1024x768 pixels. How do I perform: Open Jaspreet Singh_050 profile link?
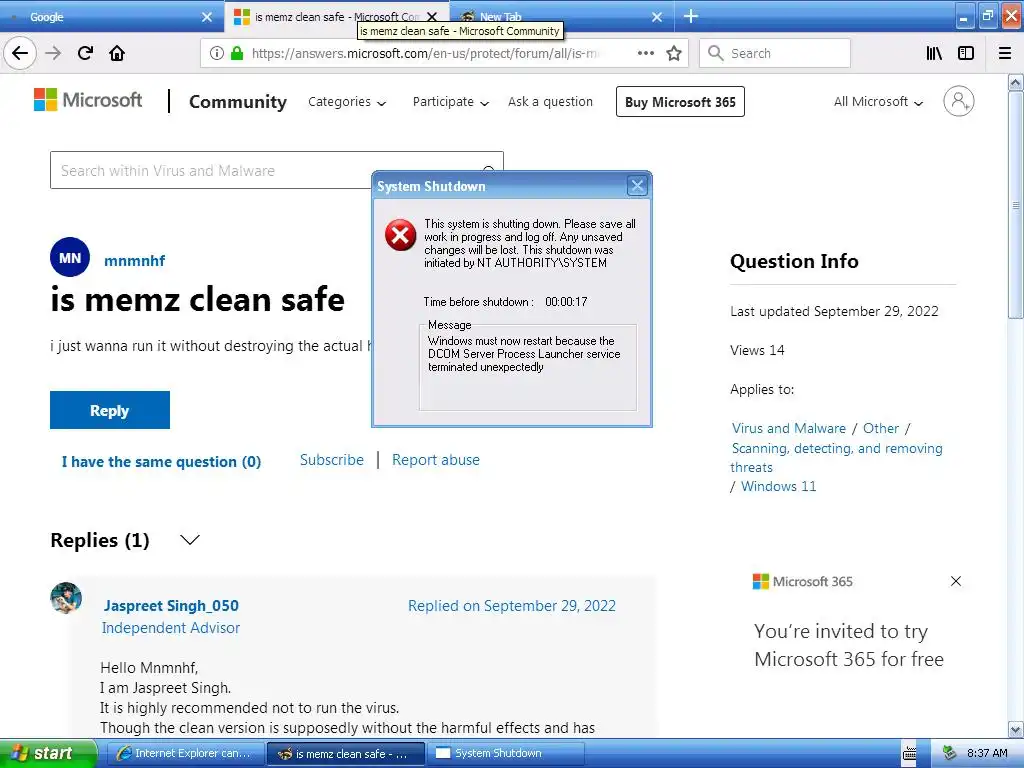[x=171, y=605]
